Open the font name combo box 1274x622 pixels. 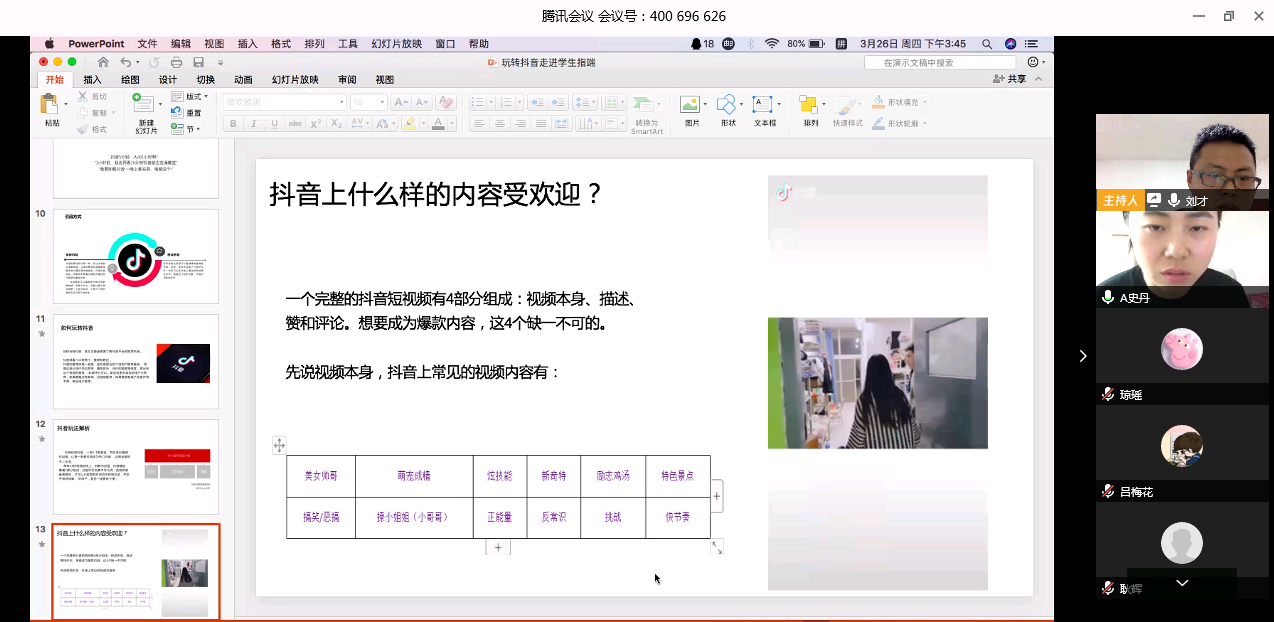point(283,102)
